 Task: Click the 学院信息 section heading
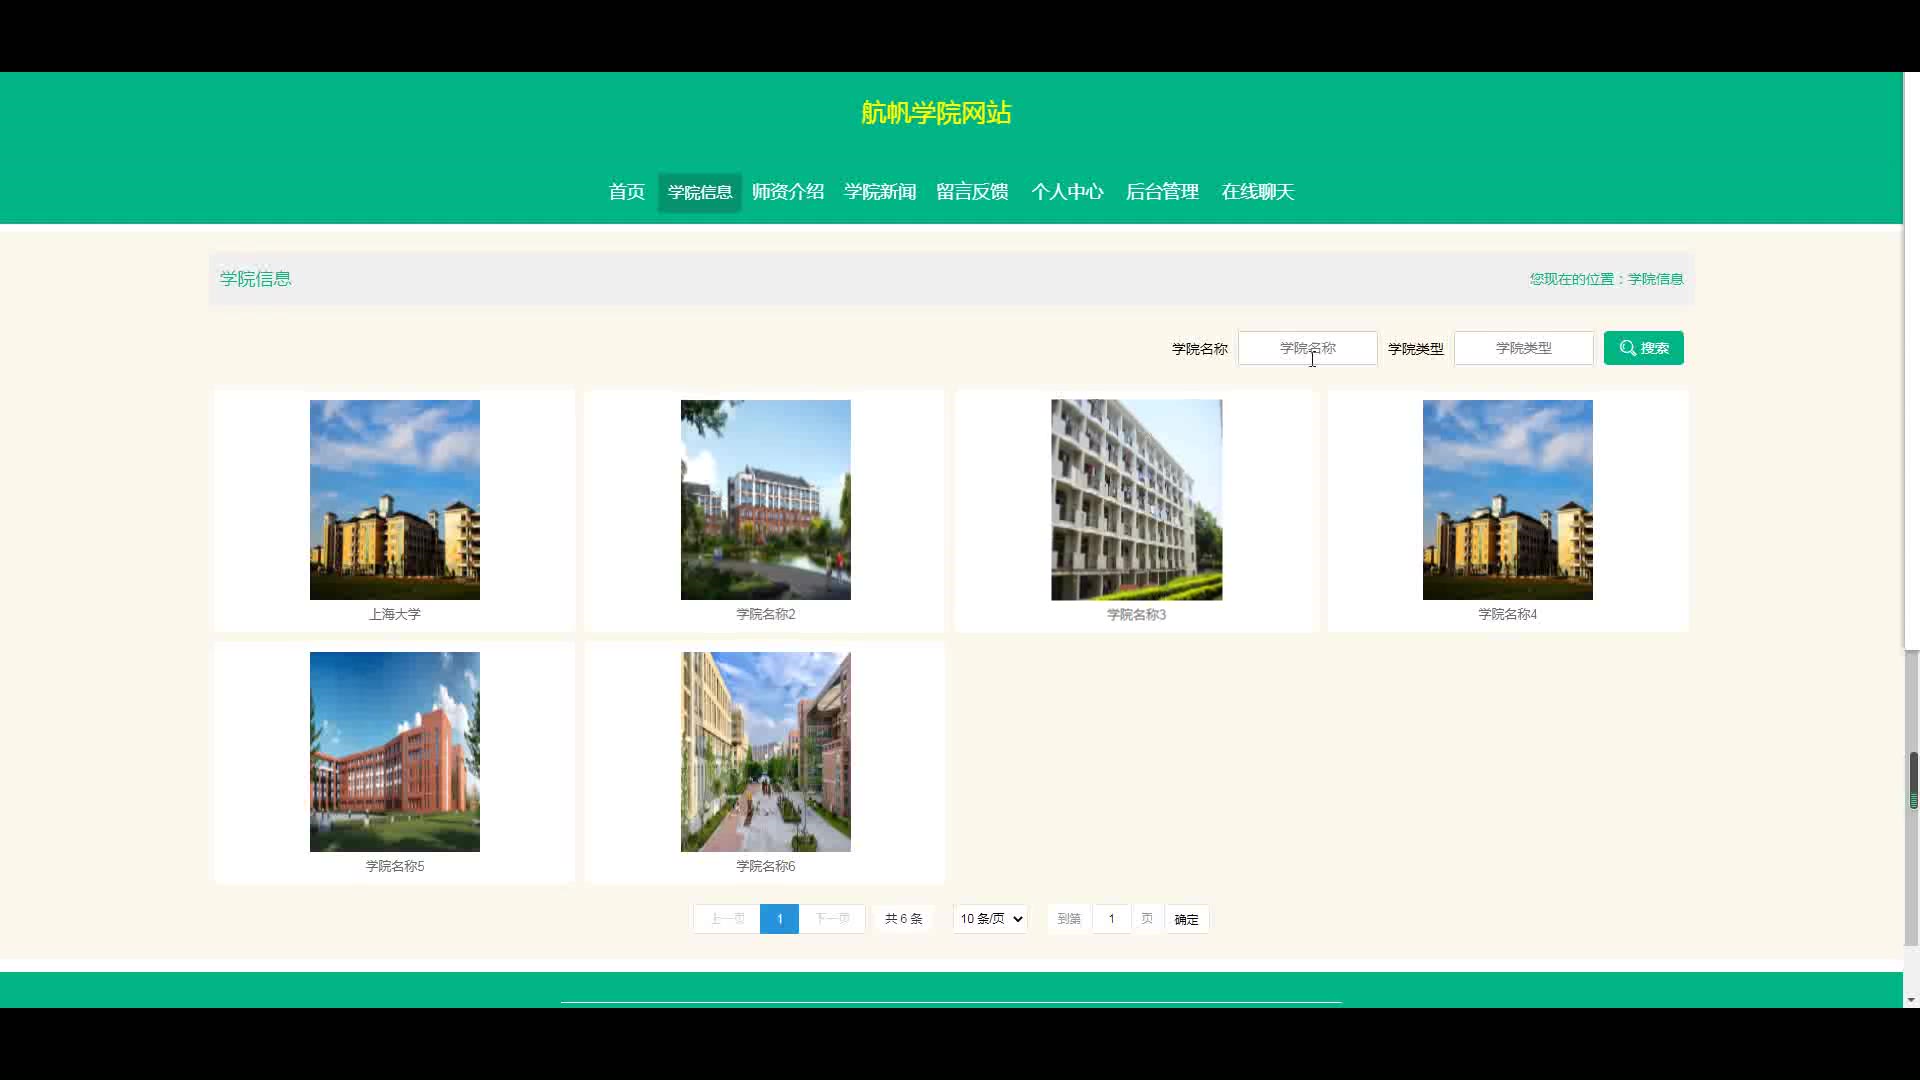coord(256,279)
